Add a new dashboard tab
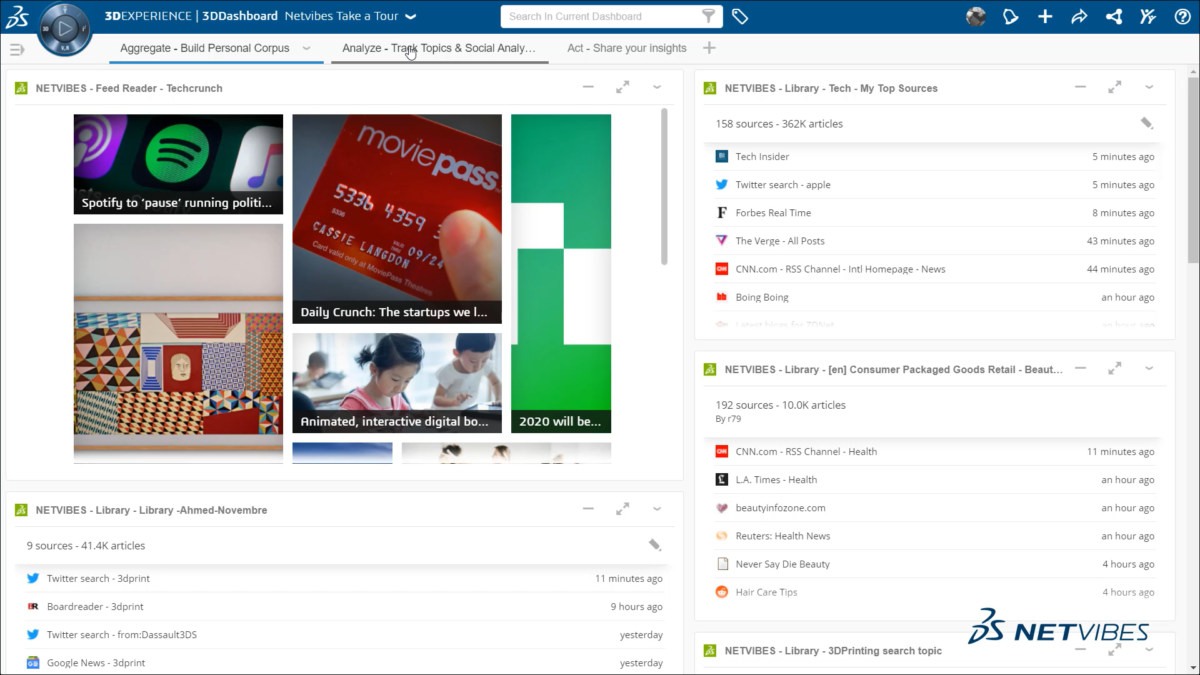 [709, 48]
